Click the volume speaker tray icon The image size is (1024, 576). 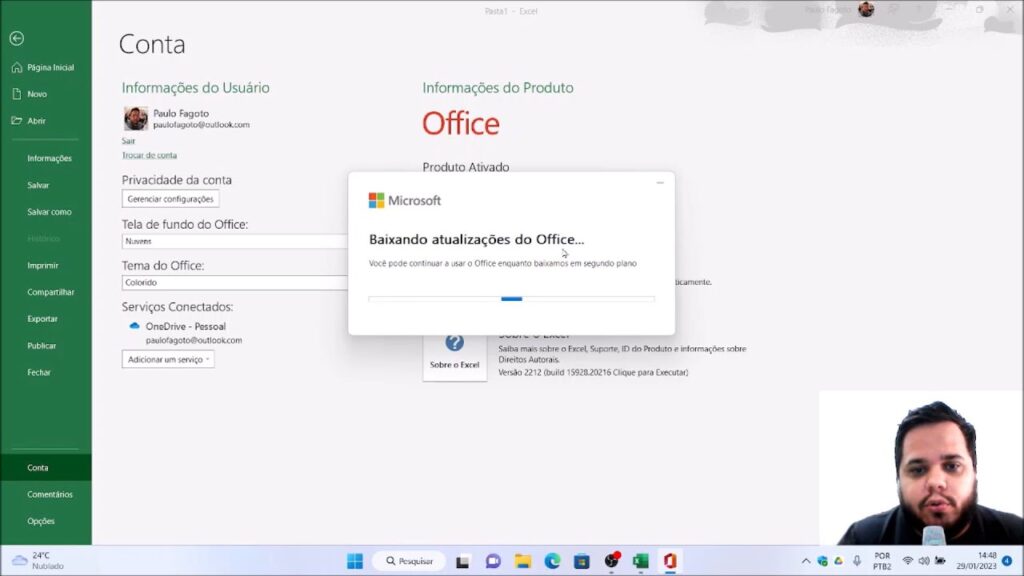pos(923,561)
